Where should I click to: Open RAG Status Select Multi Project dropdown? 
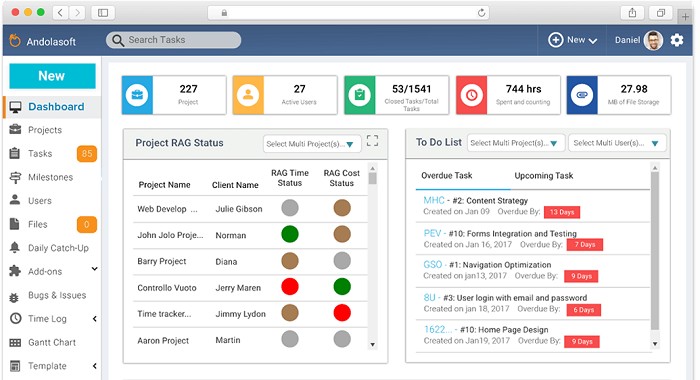(x=312, y=144)
